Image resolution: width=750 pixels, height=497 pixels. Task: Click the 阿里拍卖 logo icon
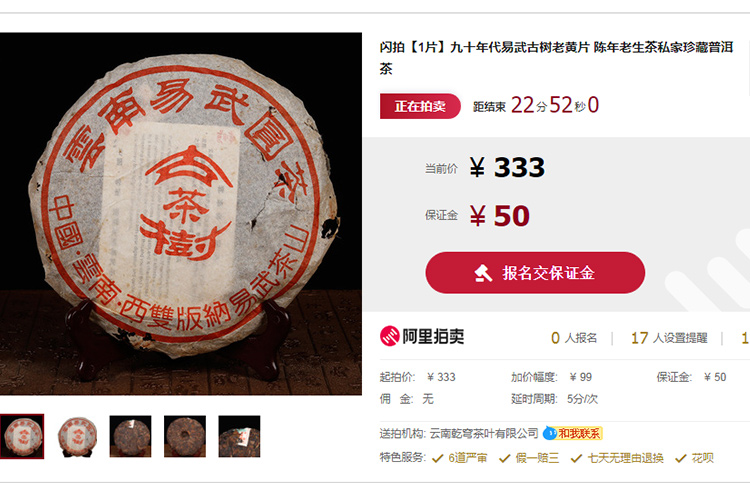point(389,336)
